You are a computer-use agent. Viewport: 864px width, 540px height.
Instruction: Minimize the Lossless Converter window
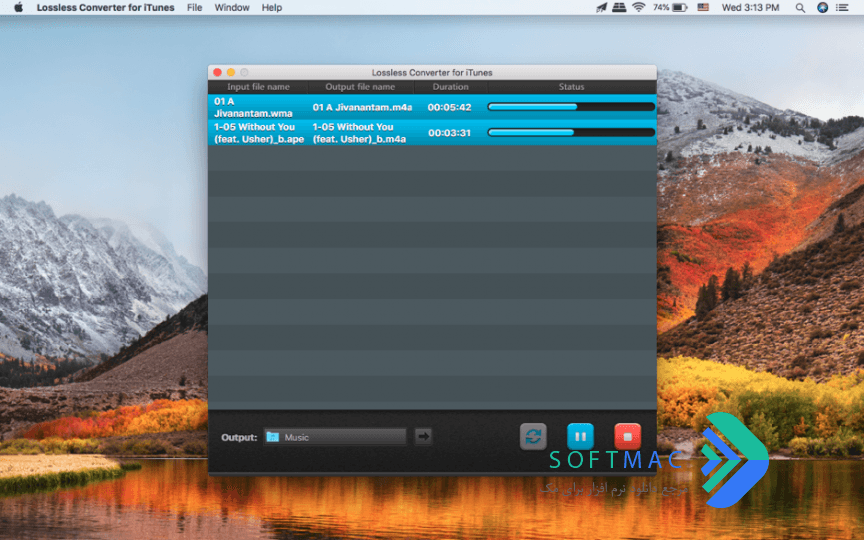coord(231,72)
